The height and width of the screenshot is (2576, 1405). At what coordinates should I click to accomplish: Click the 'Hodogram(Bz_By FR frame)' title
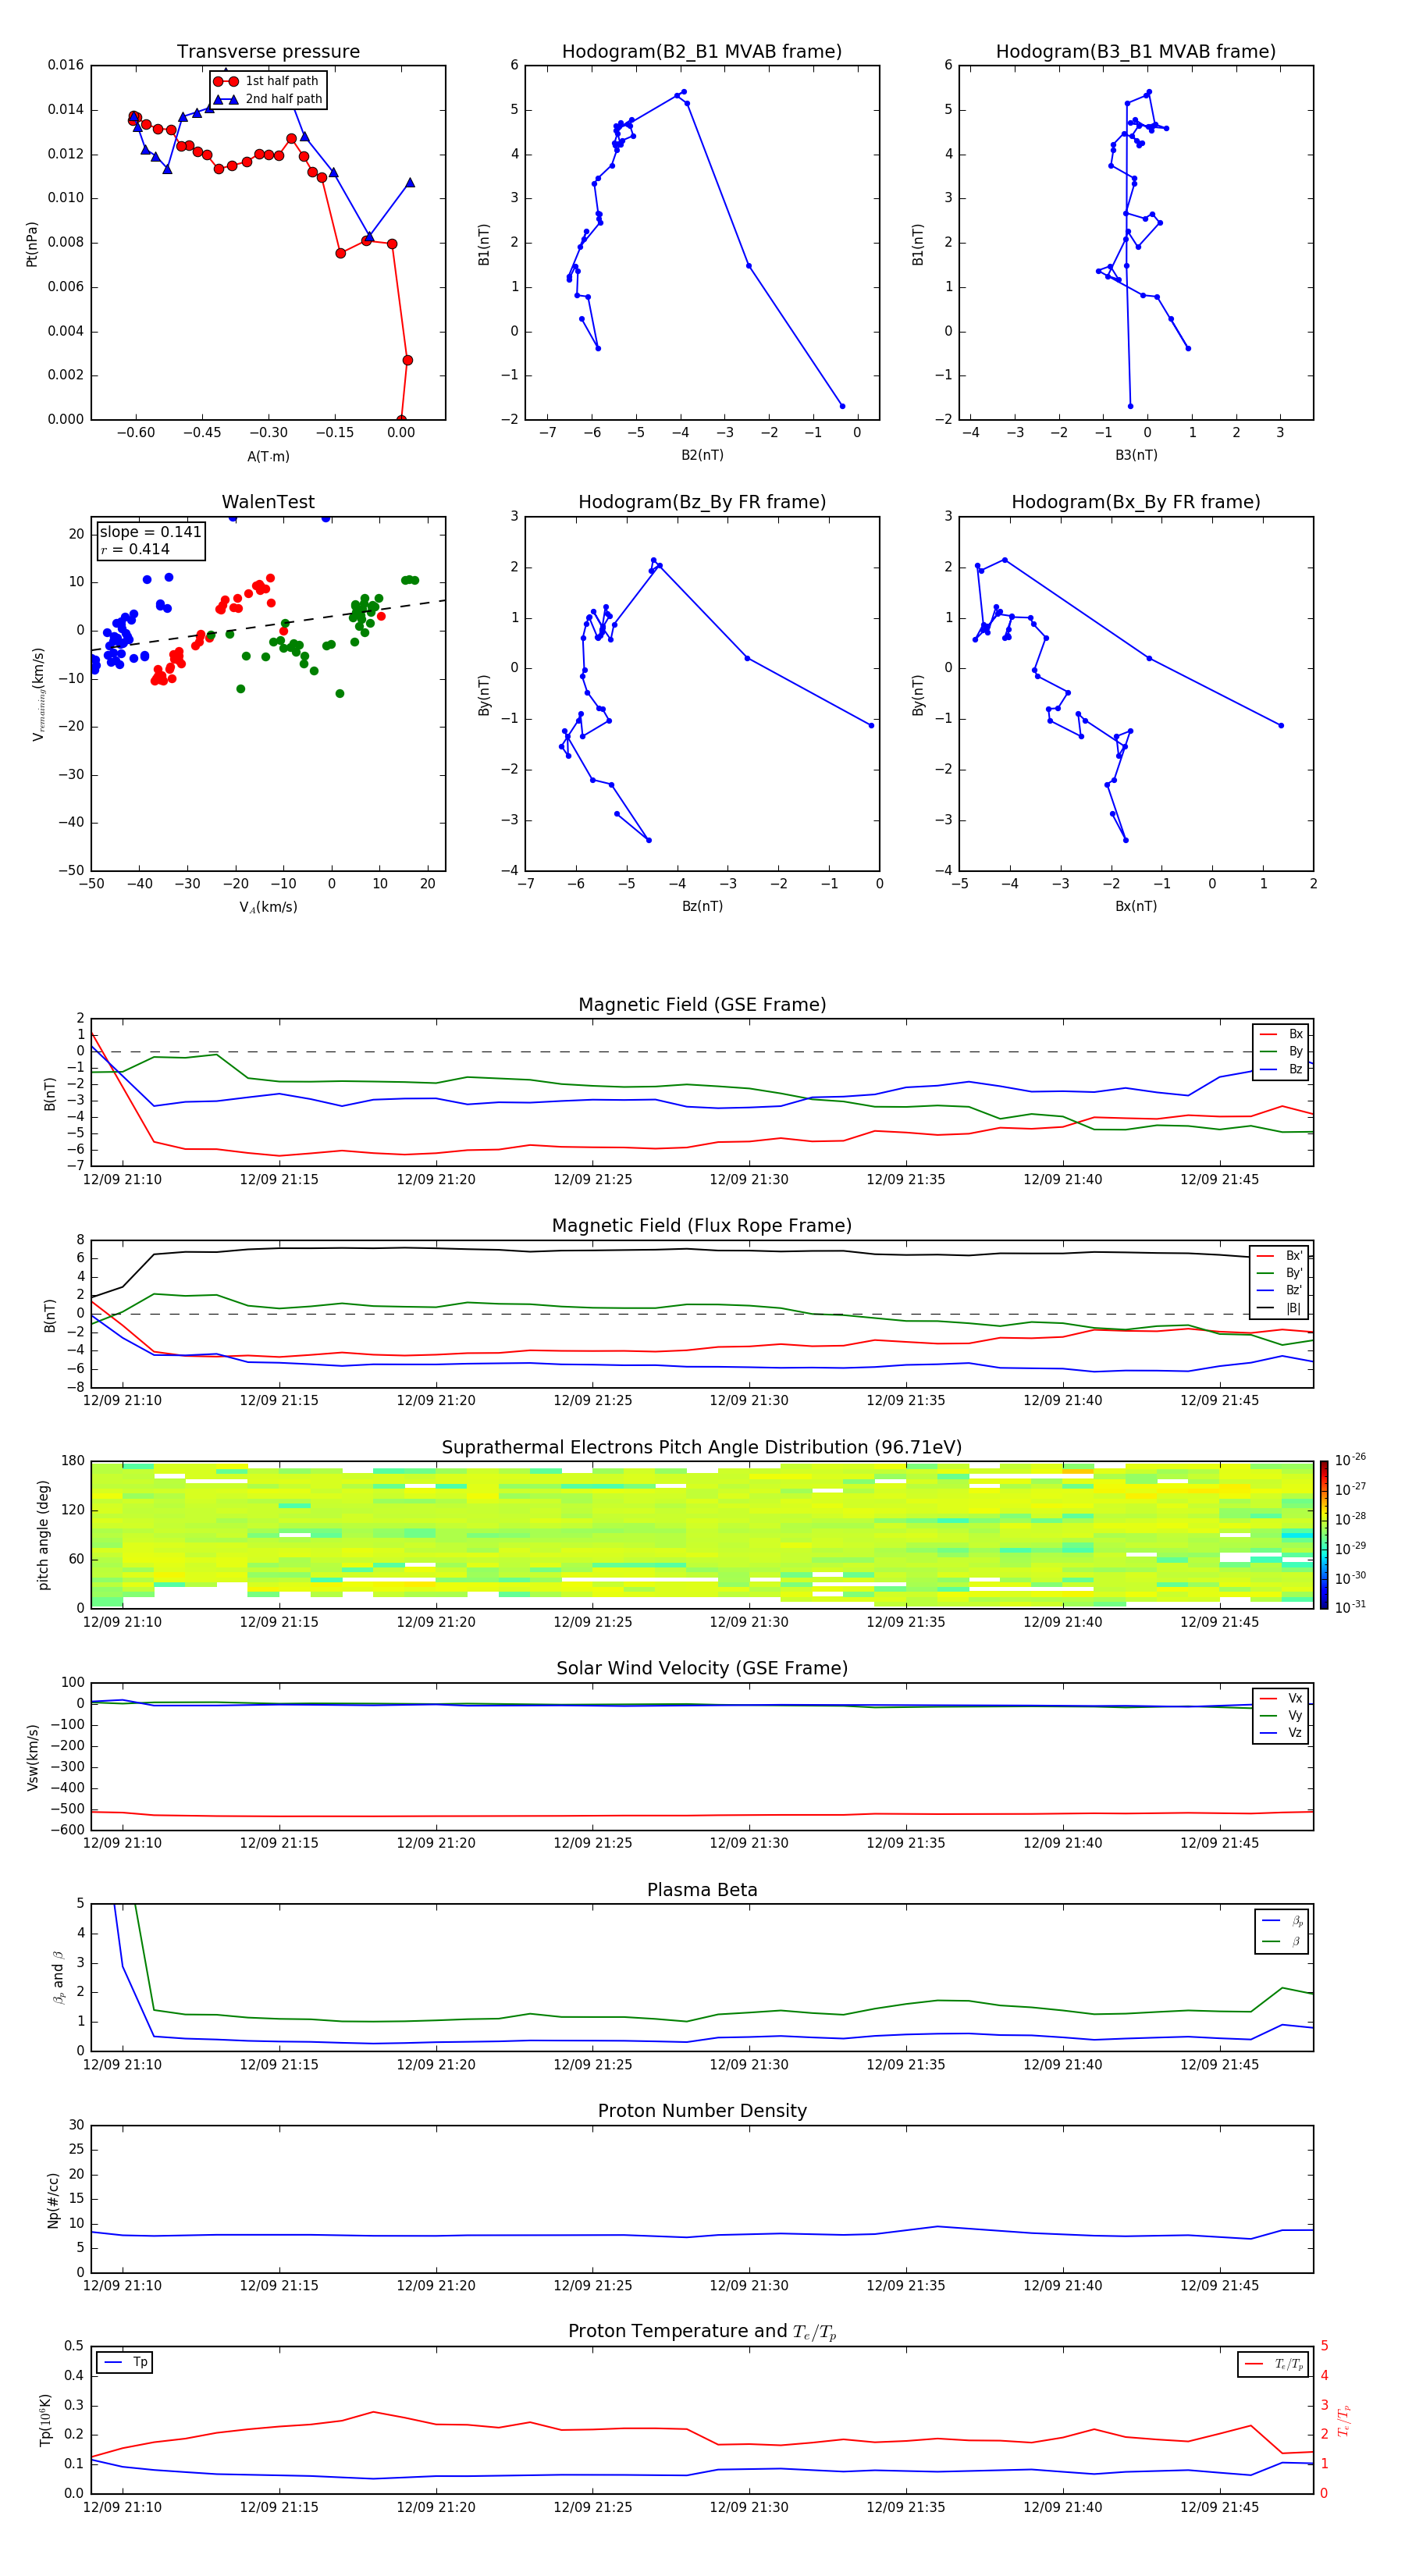(x=702, y=502)
